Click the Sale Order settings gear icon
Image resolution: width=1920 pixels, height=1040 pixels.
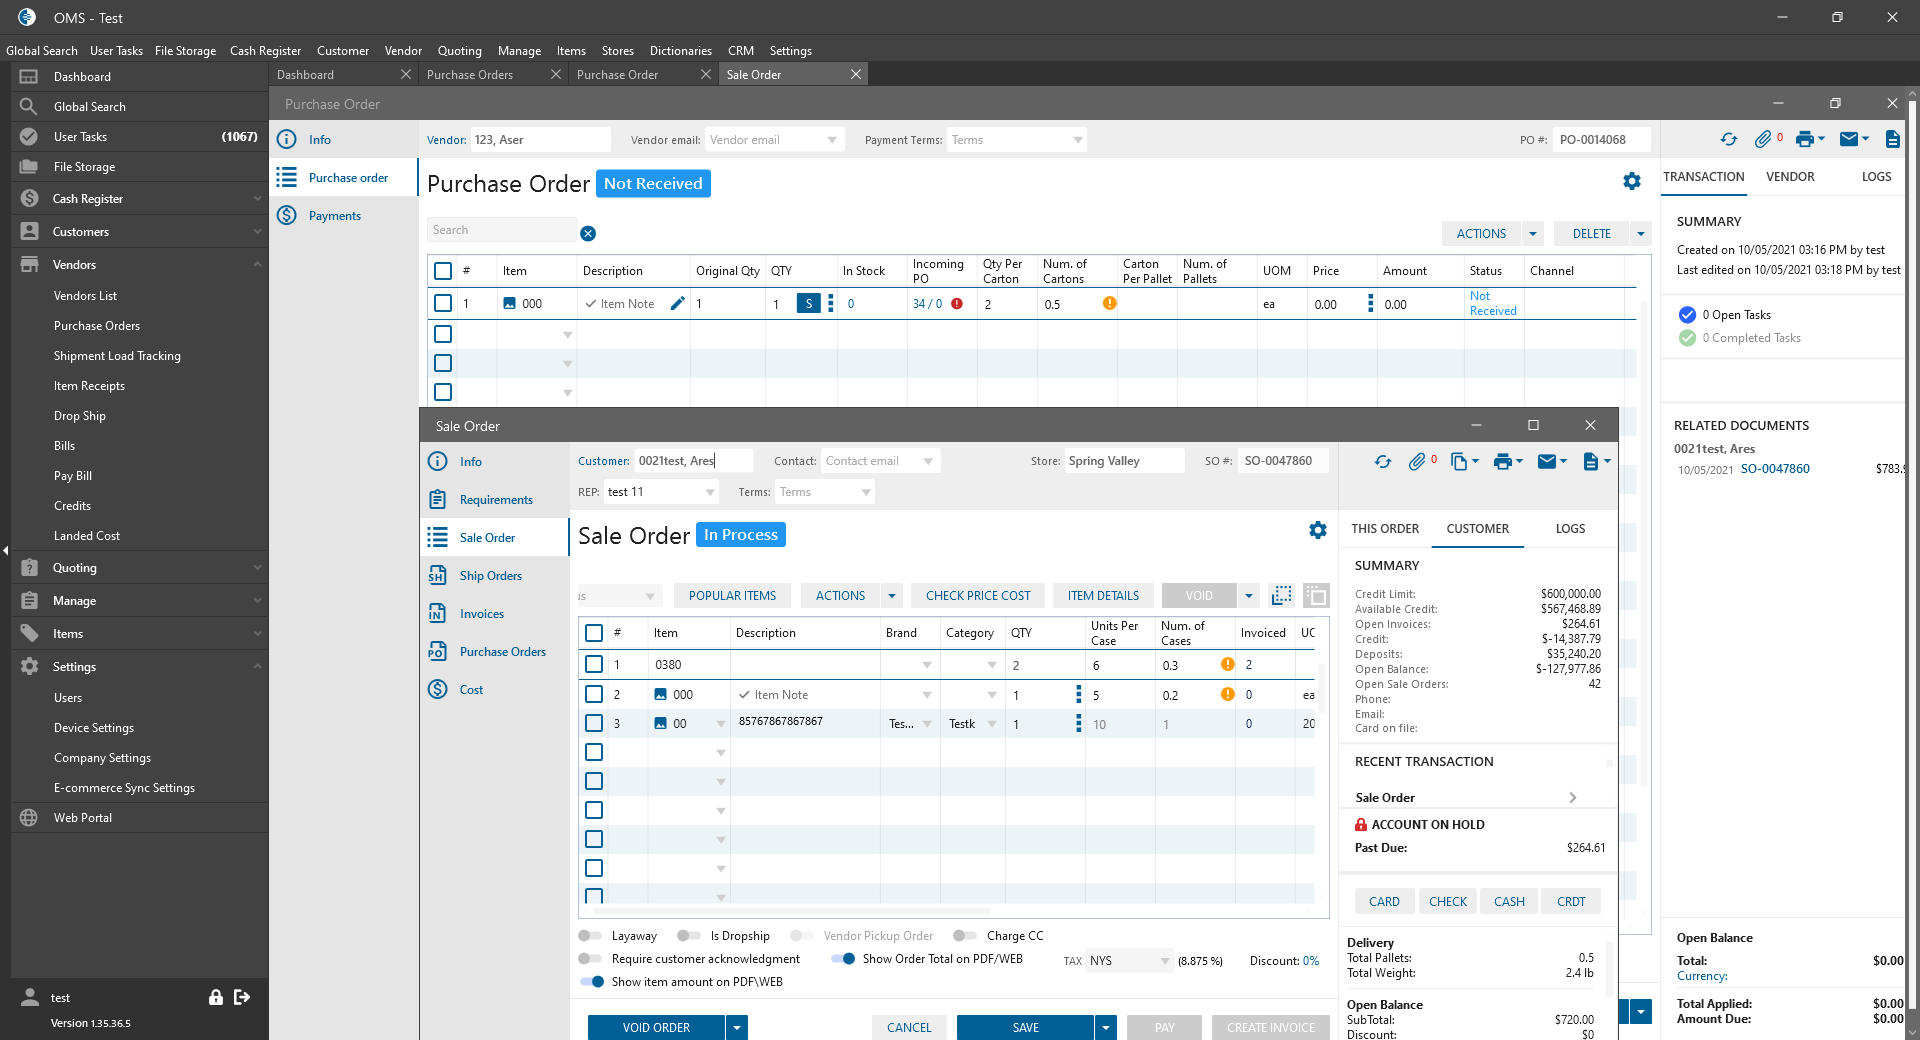click(x=1318, y=530)
